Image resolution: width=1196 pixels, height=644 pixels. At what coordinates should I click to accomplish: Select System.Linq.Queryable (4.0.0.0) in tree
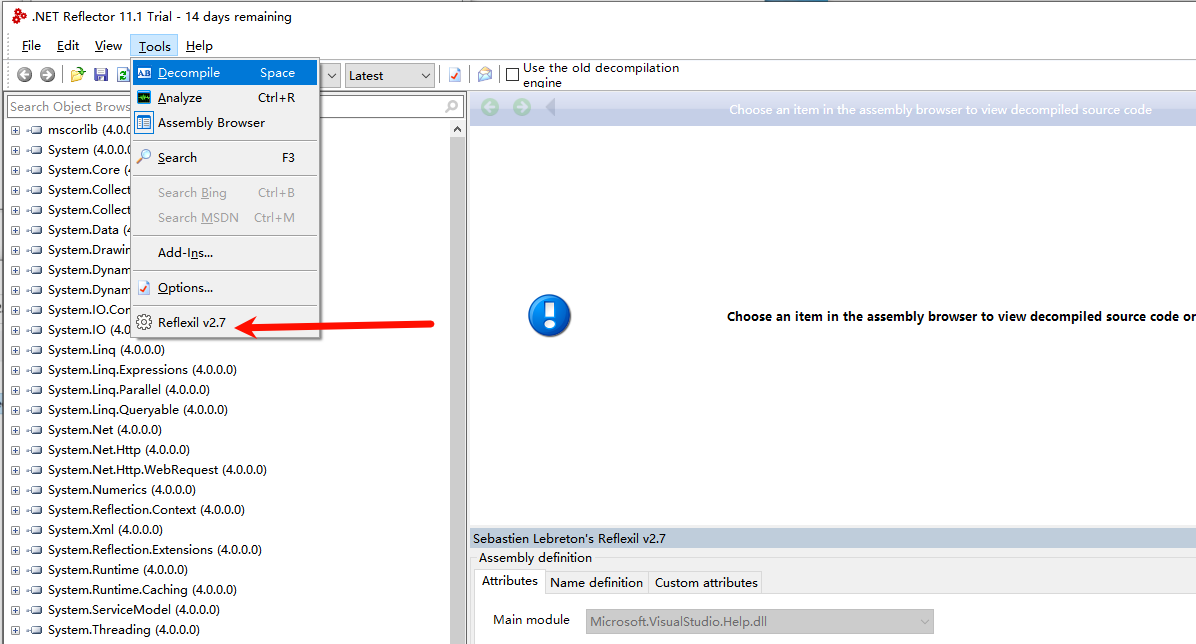138,410
